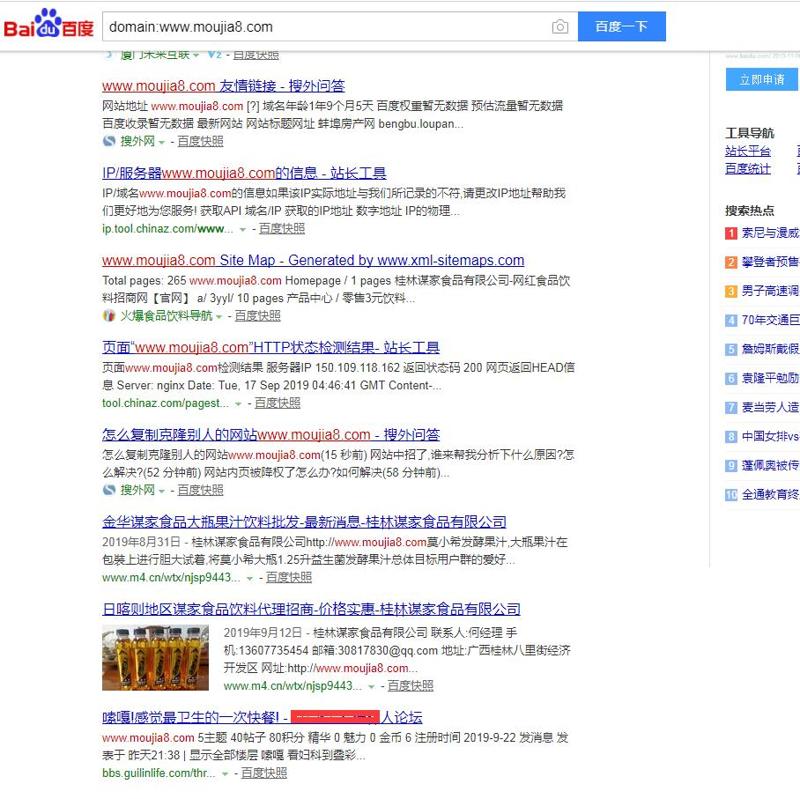The image size is (800, 799).
Task: Open 百度快照 under 金华谋家食品 result
Action: click(289, 578)
